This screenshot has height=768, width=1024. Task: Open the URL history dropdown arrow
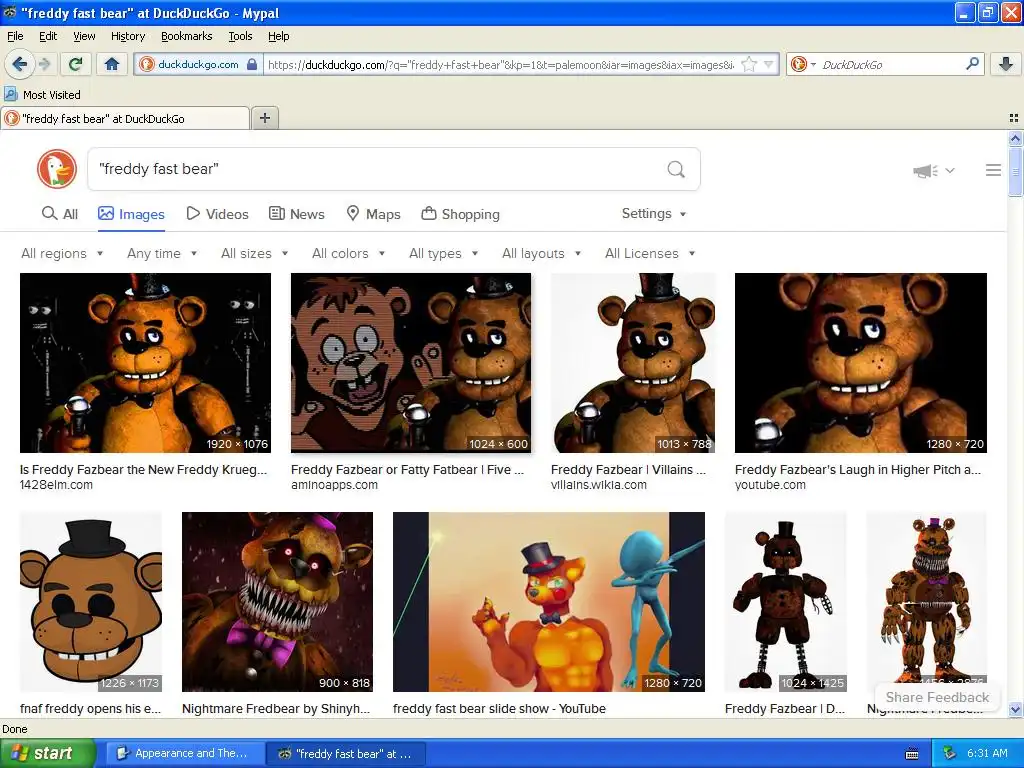coord(768,64)
